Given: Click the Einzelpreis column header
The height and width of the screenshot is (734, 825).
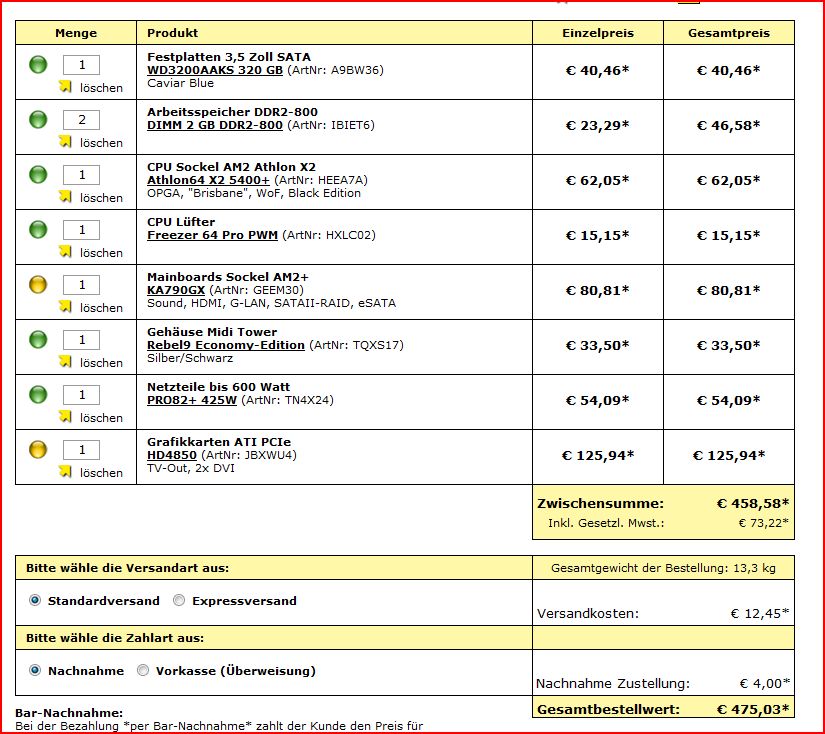Looking at the screenshot, I should (x=598, y=33).
